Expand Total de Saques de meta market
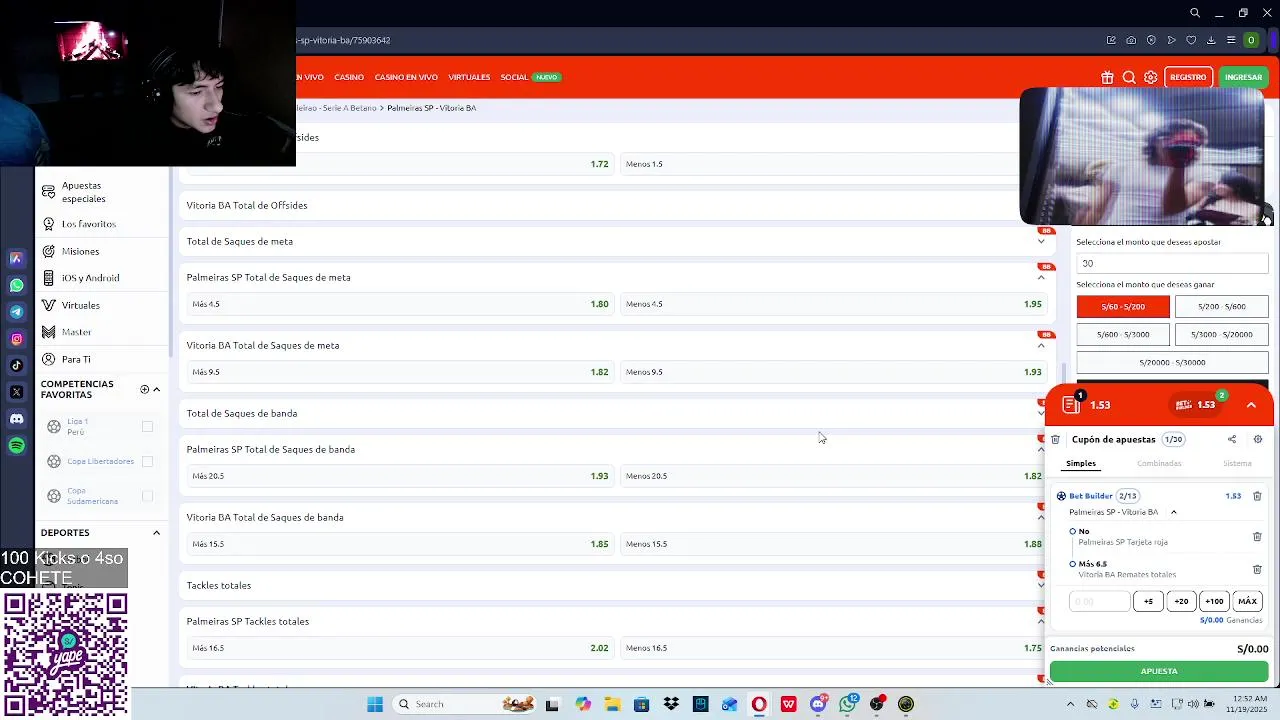1280x720 pixels. pyautogui.click(x=1041, y=241)
